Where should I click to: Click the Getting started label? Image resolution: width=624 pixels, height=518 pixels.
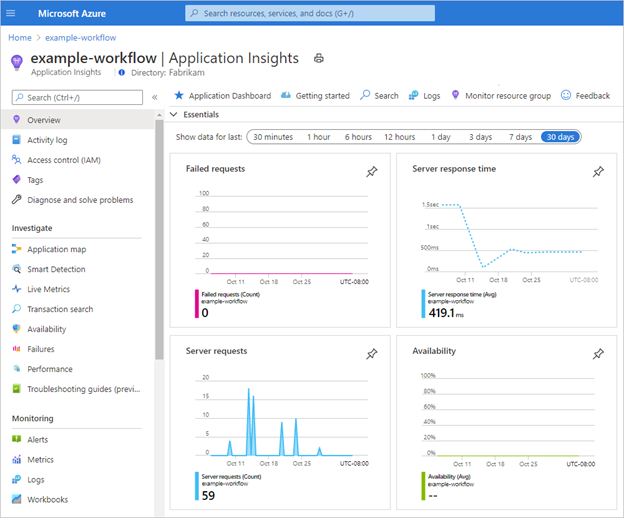point(322,95)
